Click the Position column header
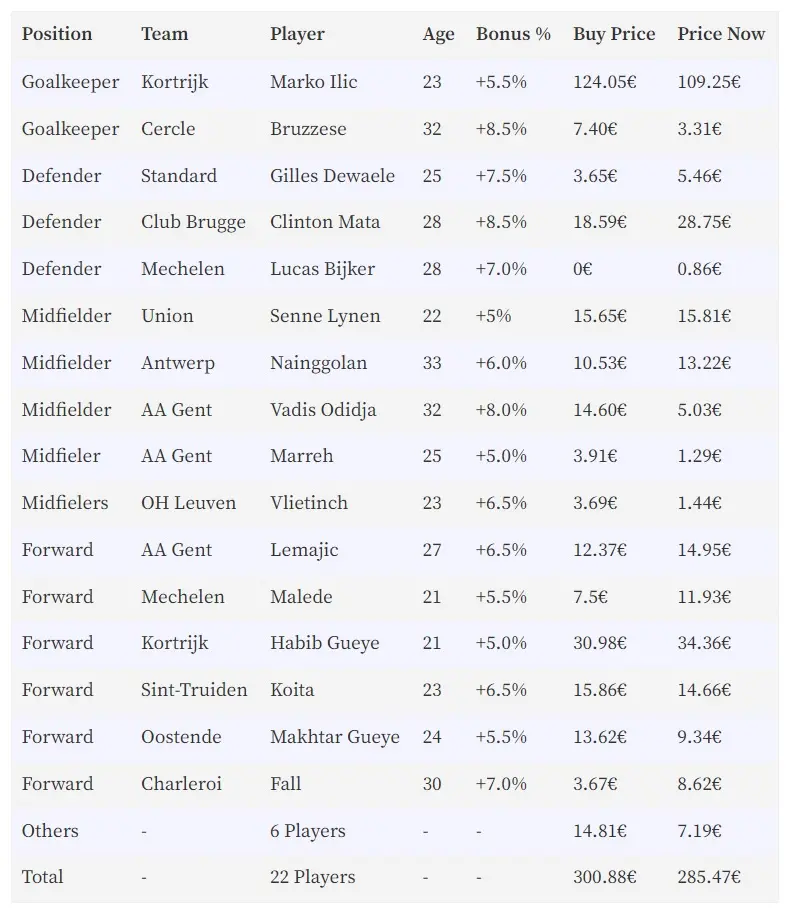 coord(57,34)
